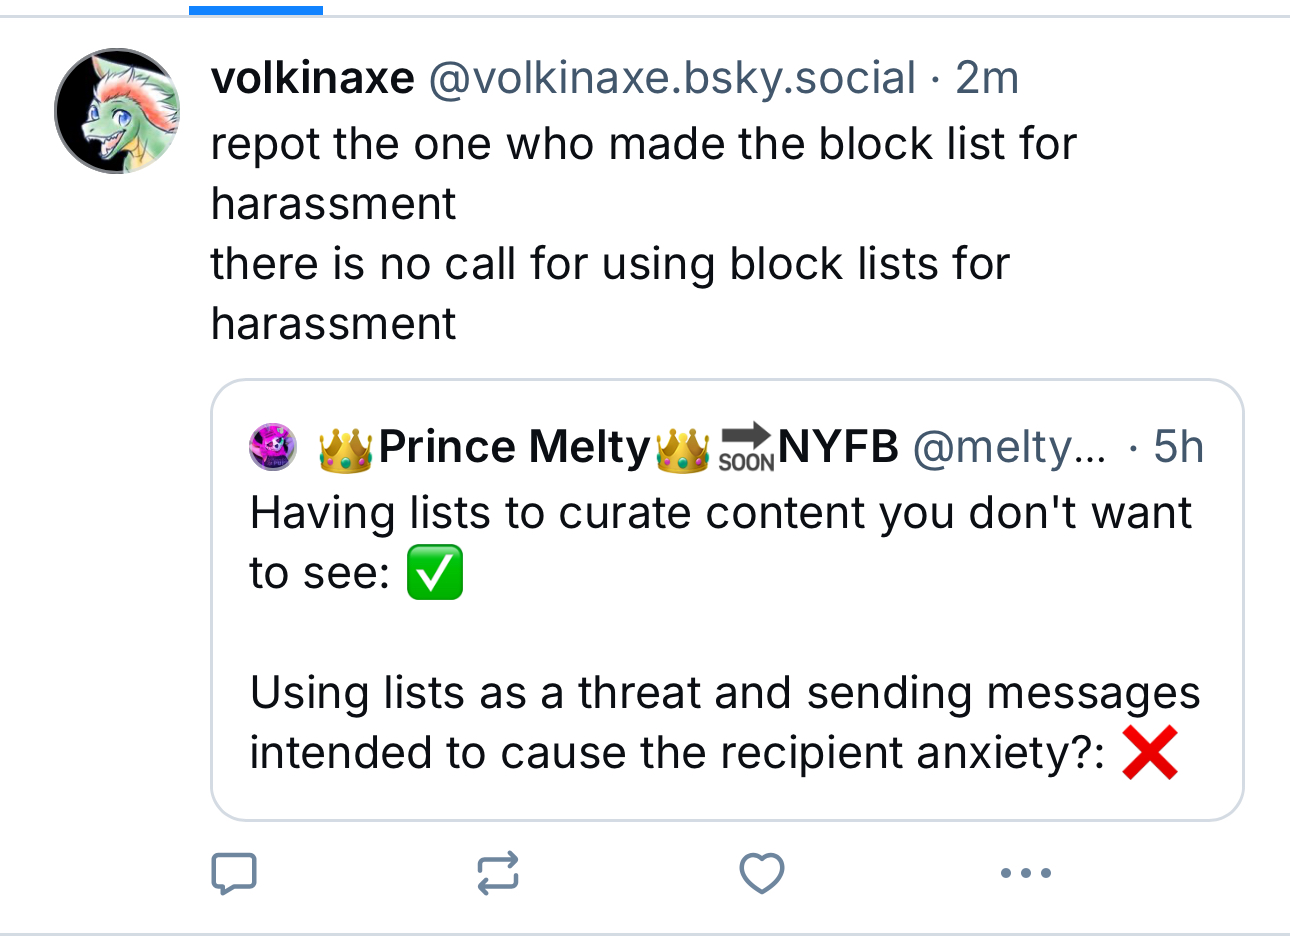
Task: Open quoted post text about curating content
Action: [x=720, y=543]
